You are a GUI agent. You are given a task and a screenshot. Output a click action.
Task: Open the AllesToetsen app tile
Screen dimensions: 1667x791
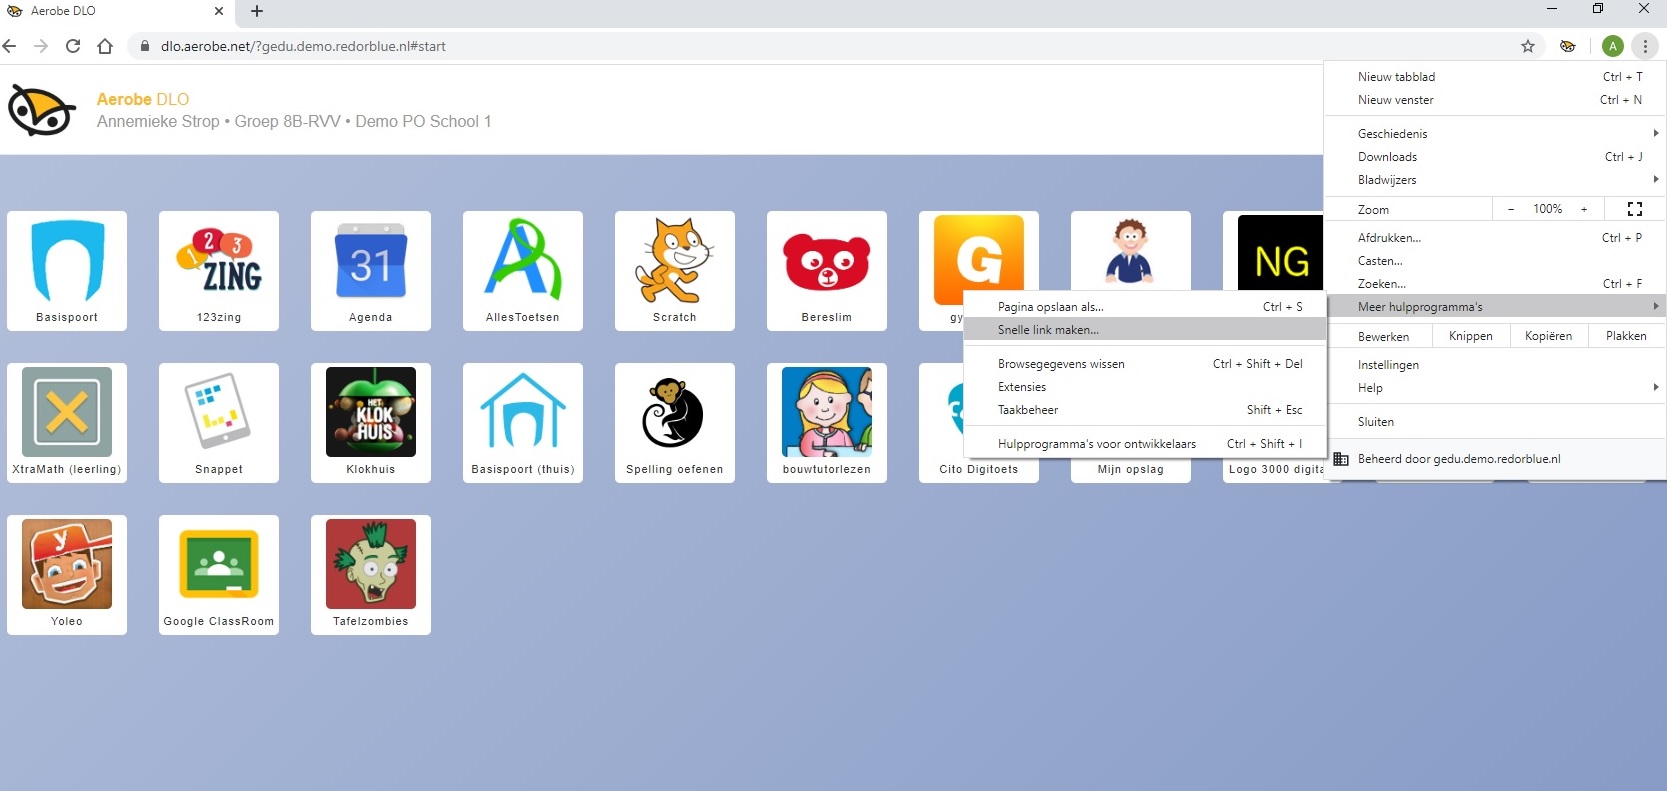point(523,270)
